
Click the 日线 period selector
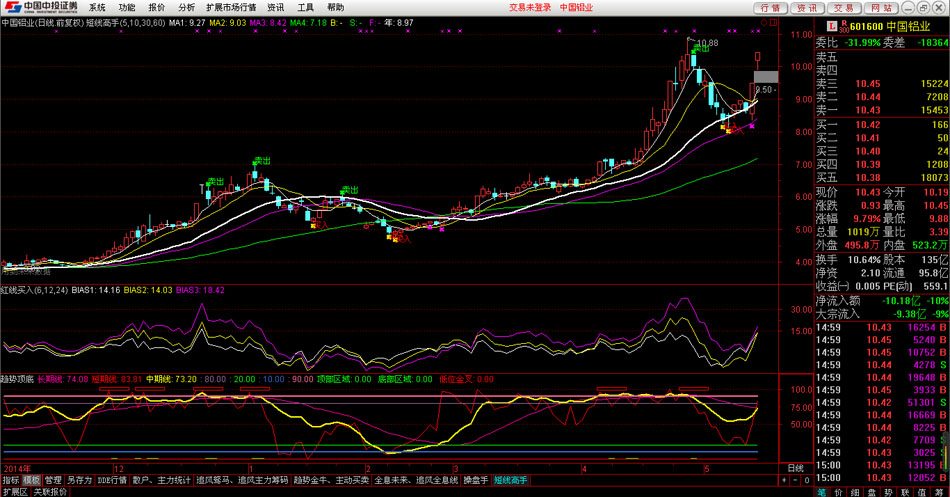[796, 469]
